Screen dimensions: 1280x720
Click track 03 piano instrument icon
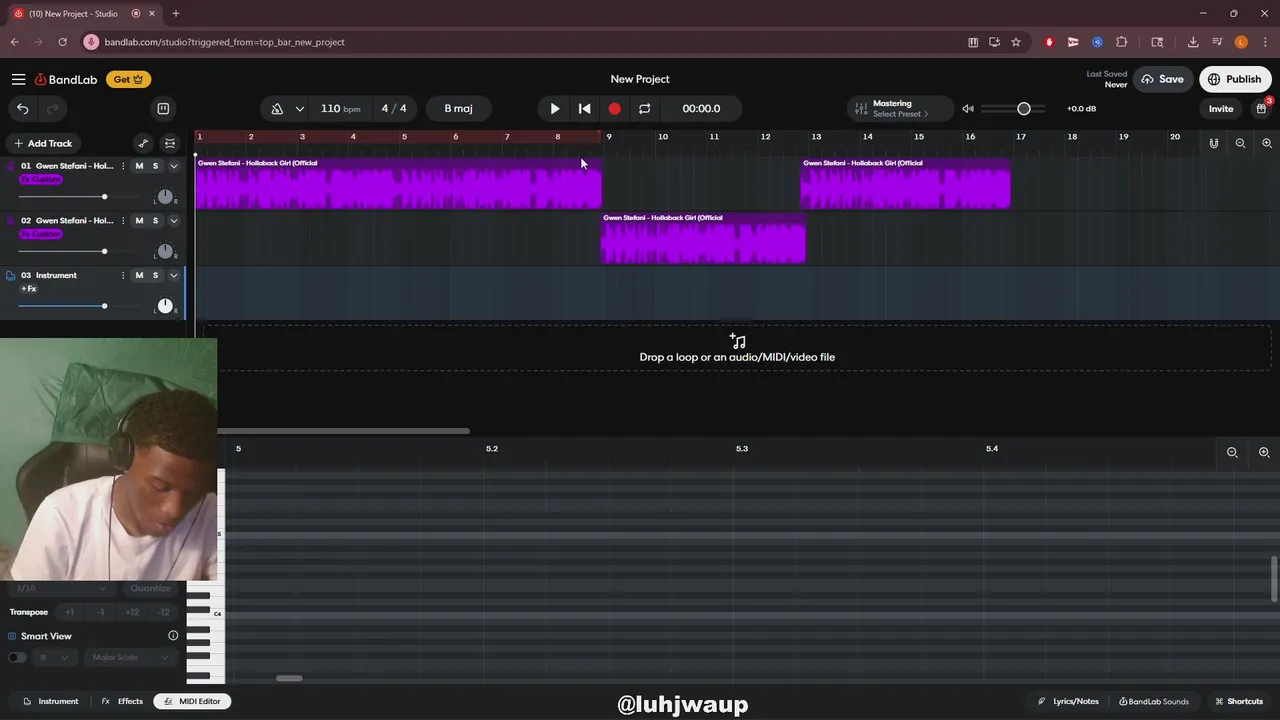[11, 275]
